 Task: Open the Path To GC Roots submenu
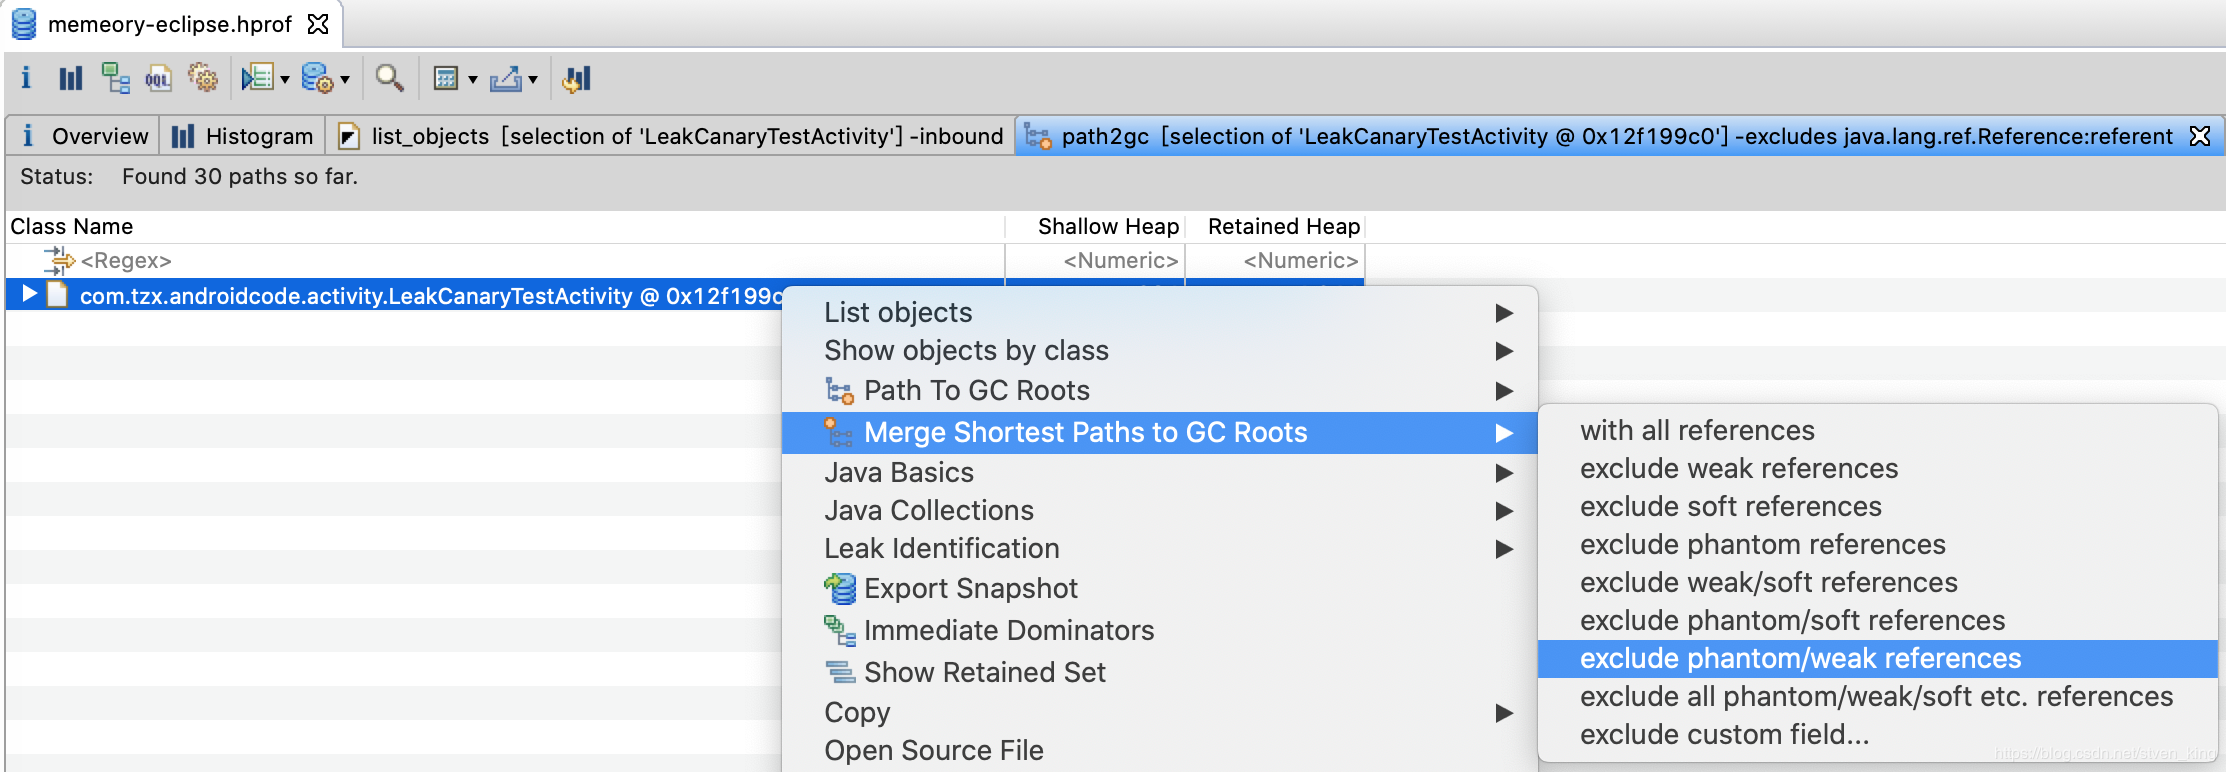click(x=1160, y=391)
